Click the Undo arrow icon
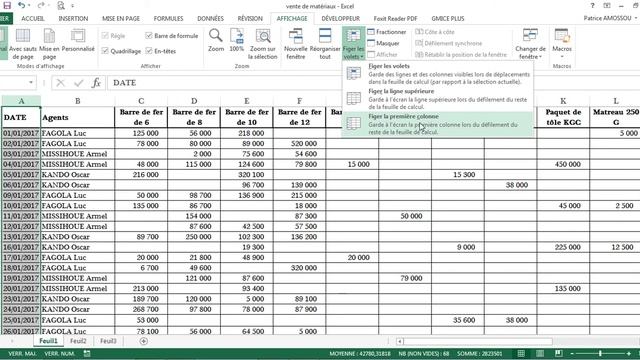 pyautogui.click(x=22, y=6)
